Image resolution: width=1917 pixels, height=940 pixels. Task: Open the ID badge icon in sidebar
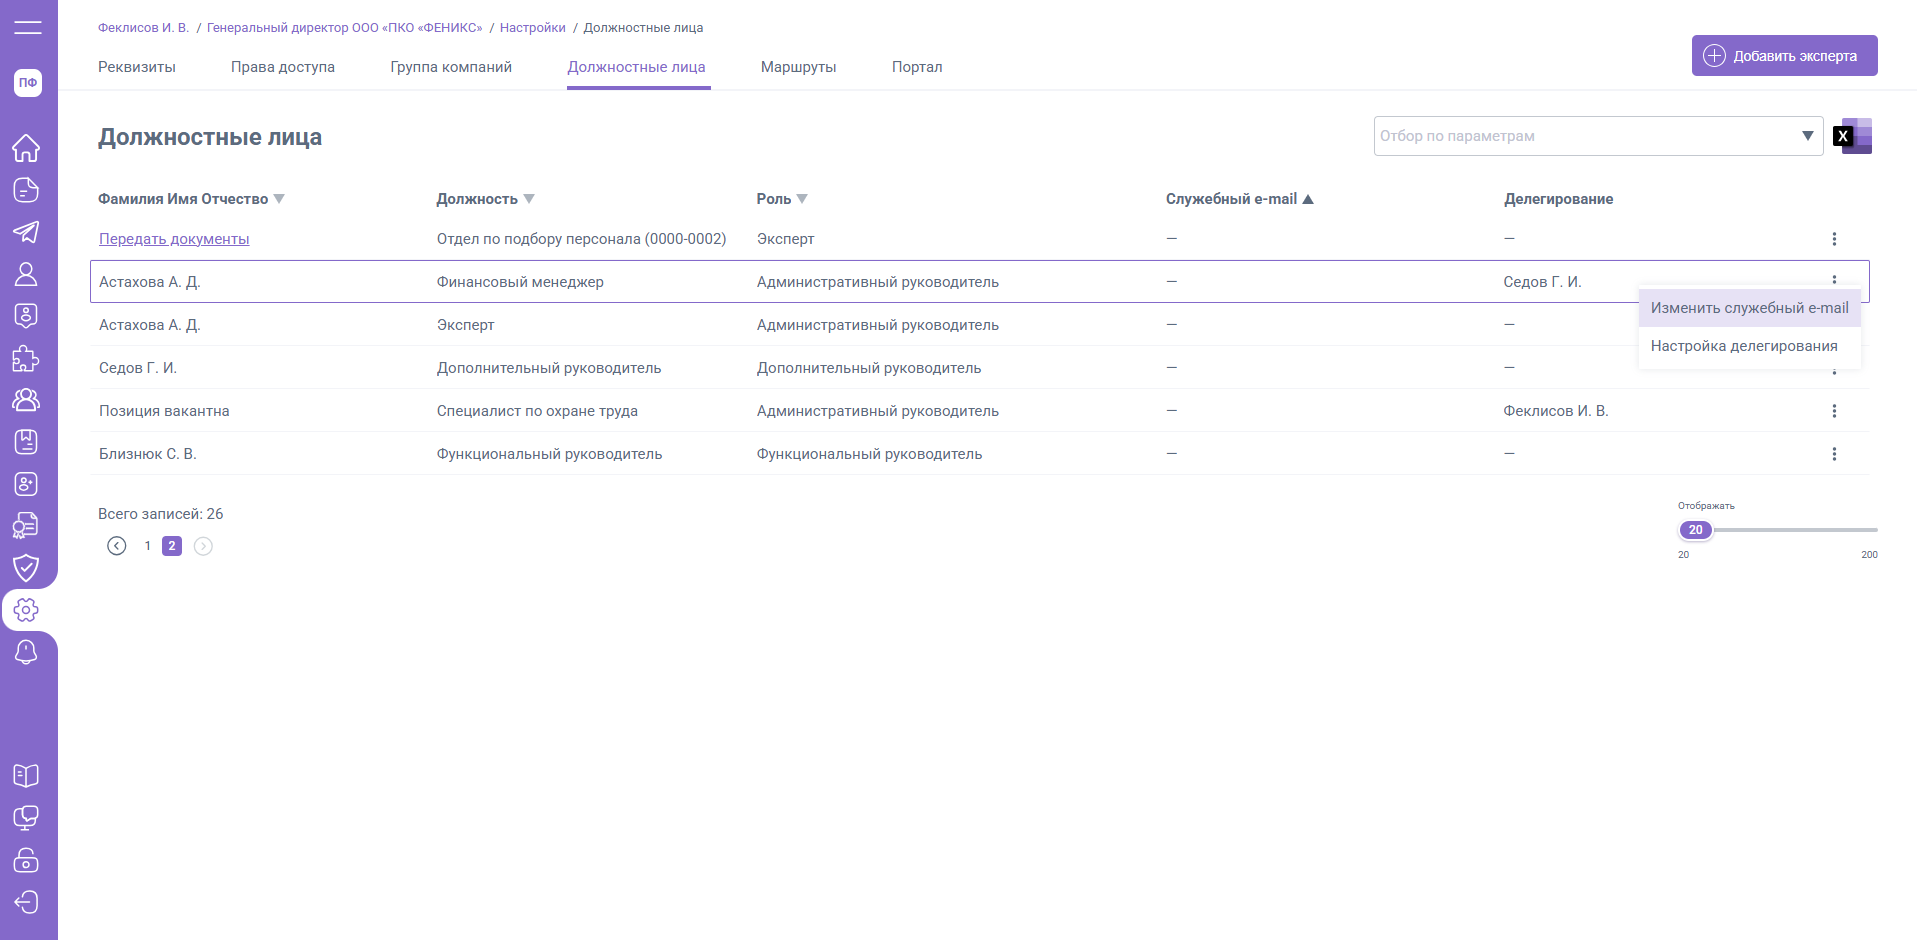pos(26,316)
